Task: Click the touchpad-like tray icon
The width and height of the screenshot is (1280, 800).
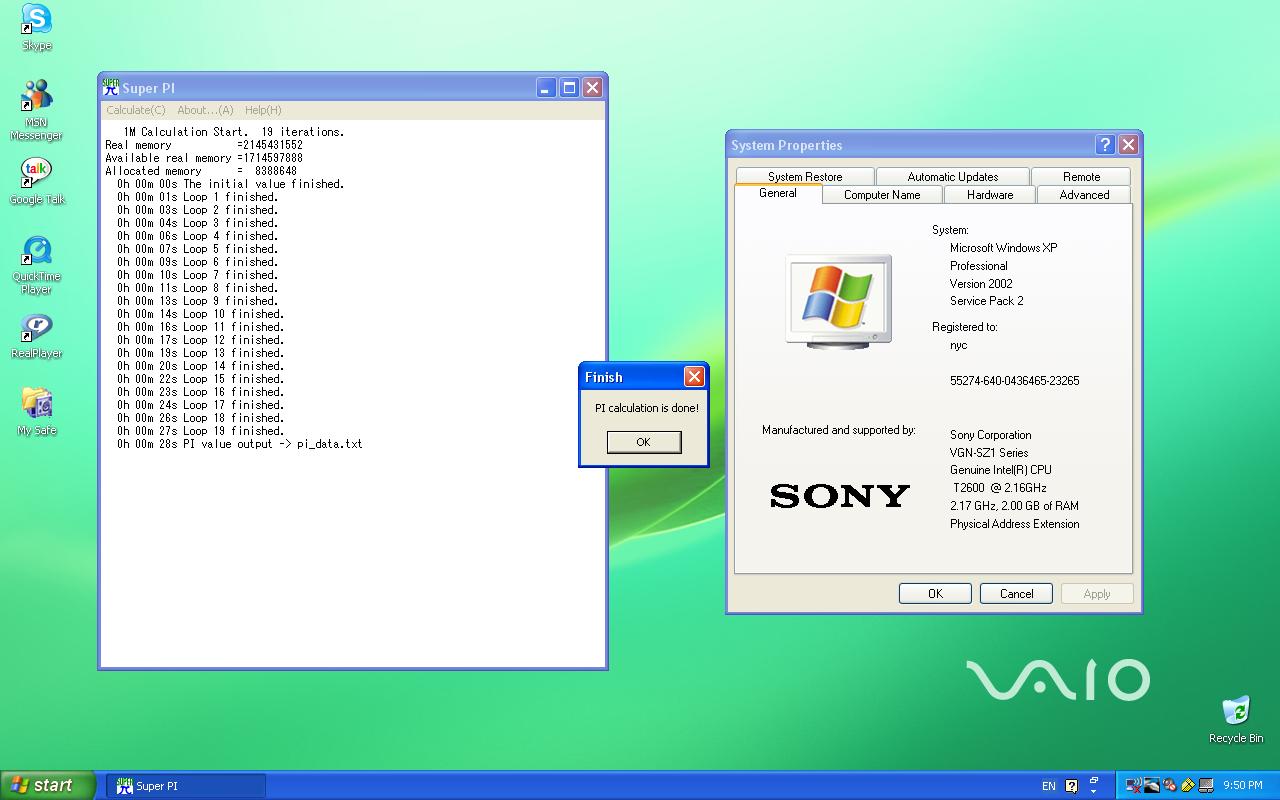Action: click(1152, 785)
